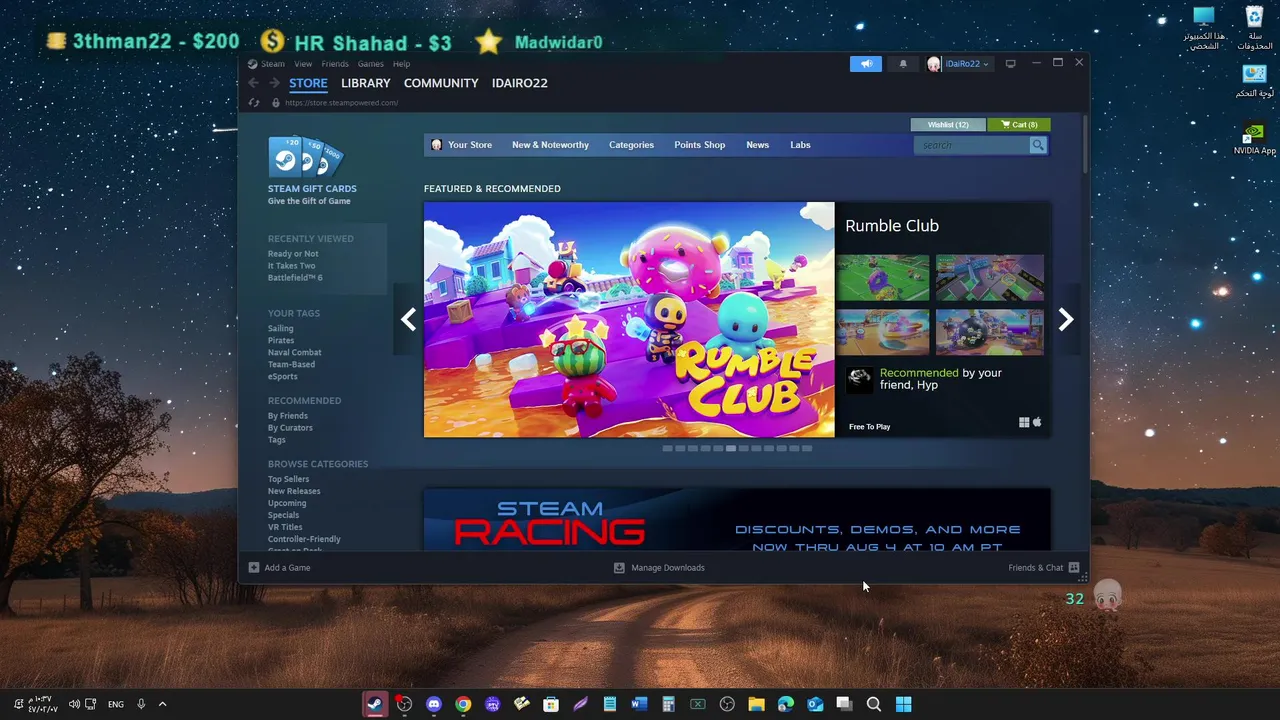Click the Add a Game plus icon
The height and width of the screenshot is (720, 1280).
pyautogui.click(x=254, y=568)
